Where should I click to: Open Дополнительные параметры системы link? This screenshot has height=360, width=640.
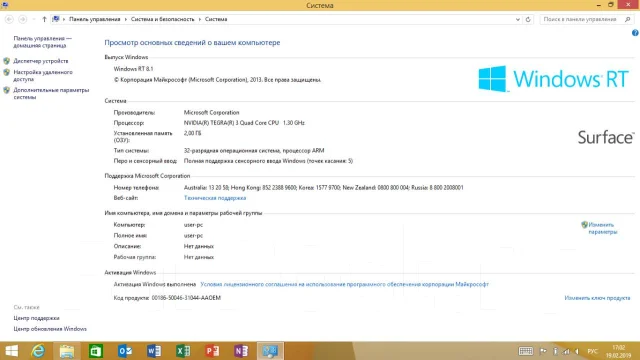(51, 93)
